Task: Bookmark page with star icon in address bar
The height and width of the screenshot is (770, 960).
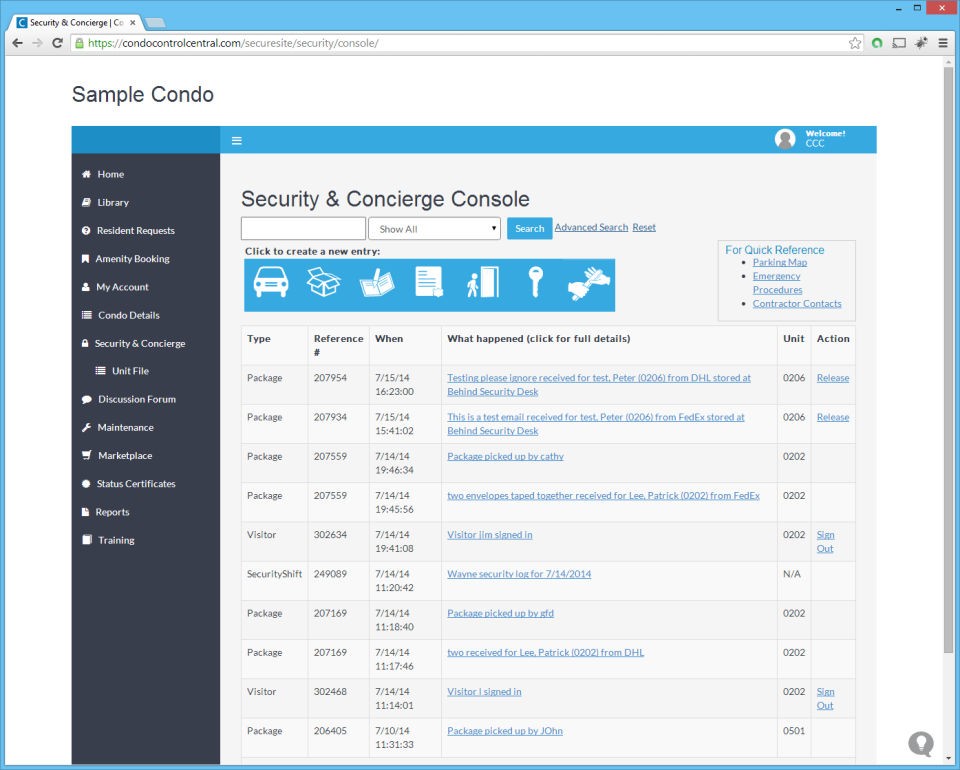Action: point(855,43)
